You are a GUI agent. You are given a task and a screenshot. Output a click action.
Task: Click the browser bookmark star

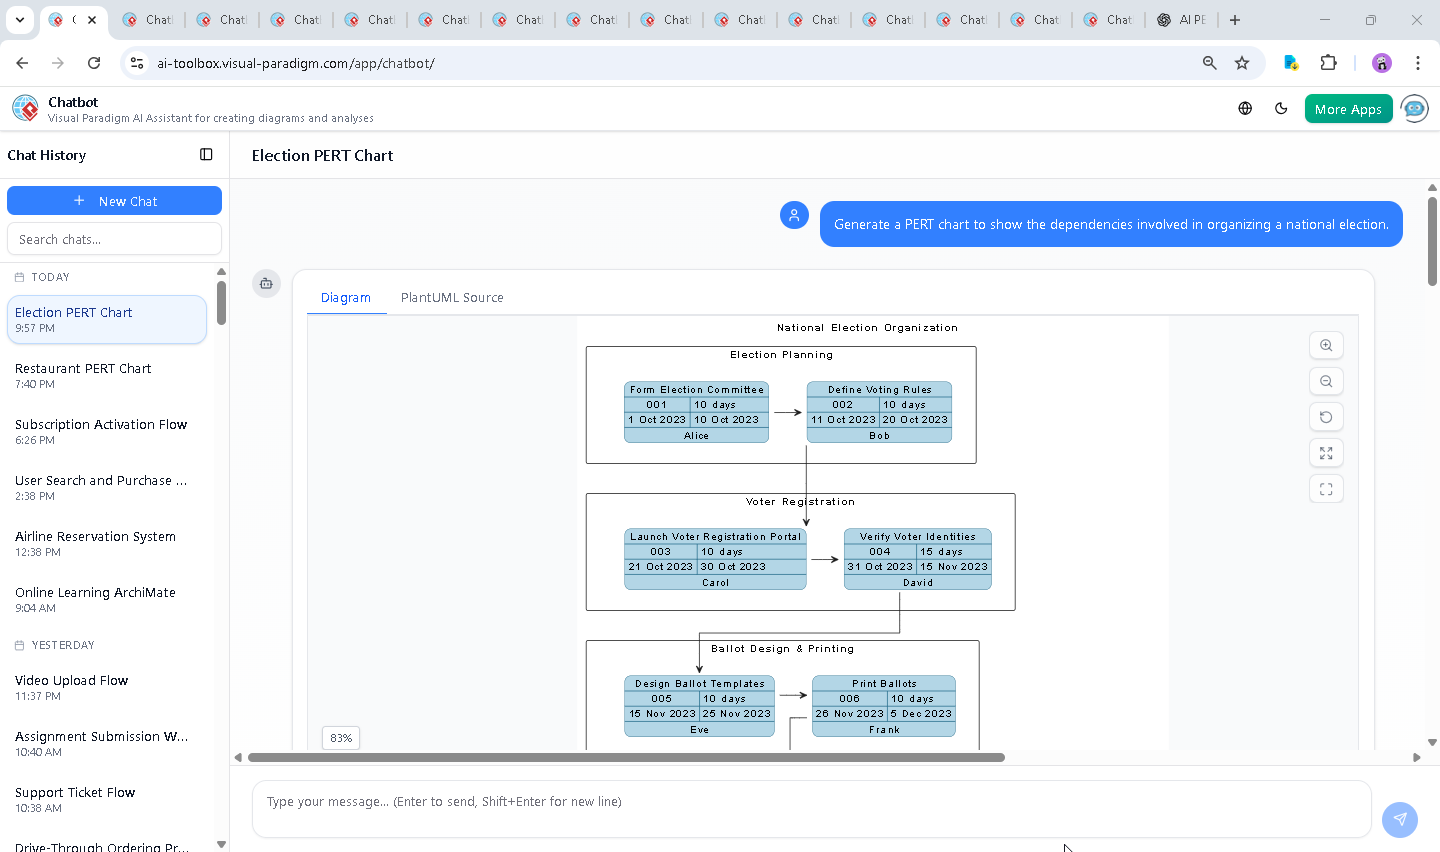[1242, 62]
